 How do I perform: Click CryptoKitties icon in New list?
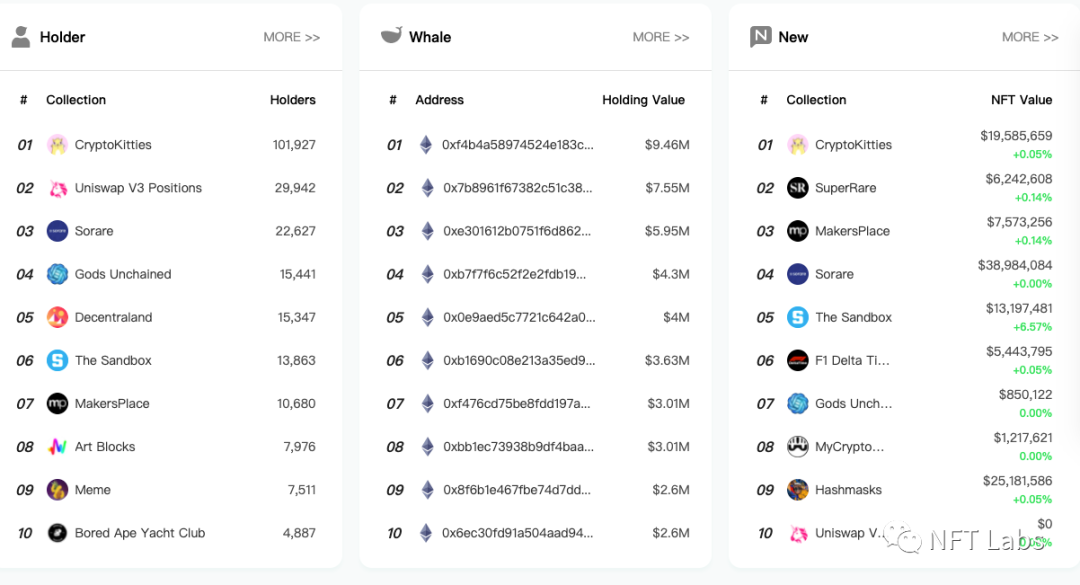798,145
